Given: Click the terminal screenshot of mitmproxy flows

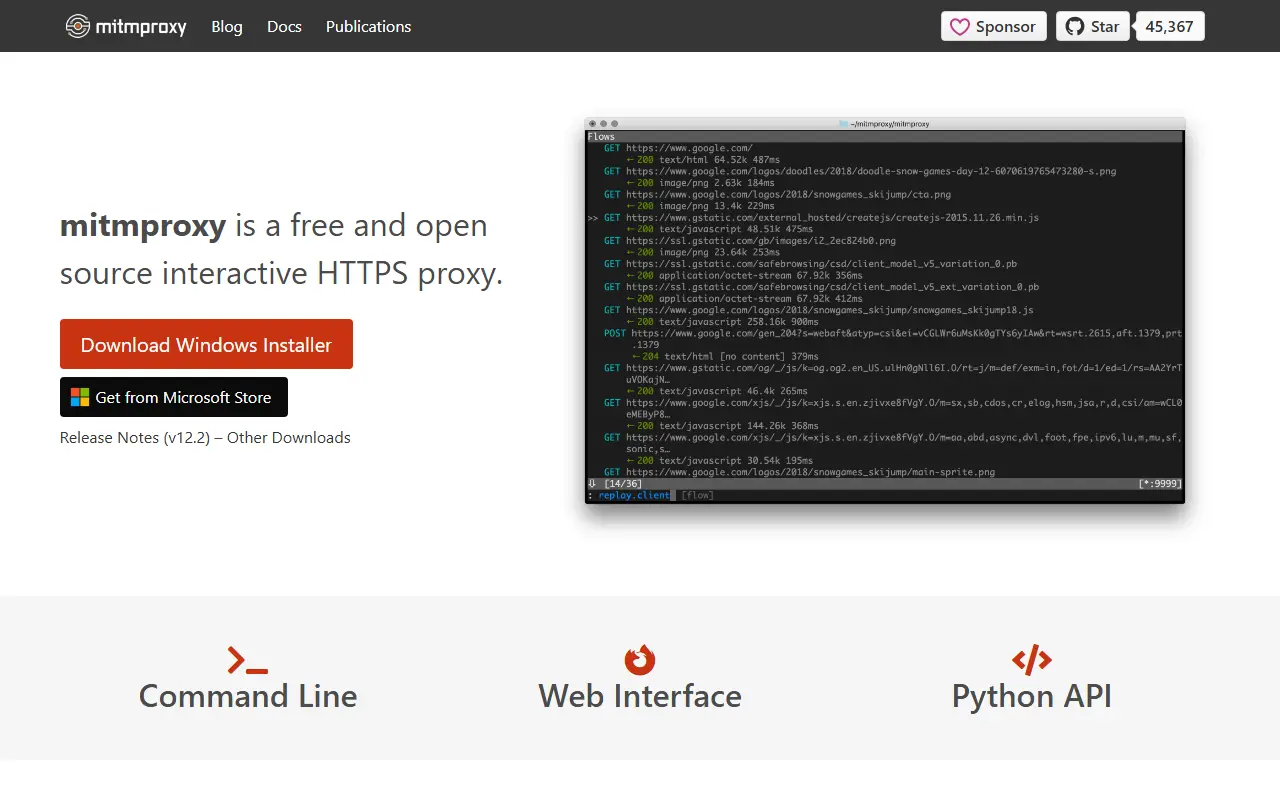Looking at the screenshot, I should pos(885,310).
